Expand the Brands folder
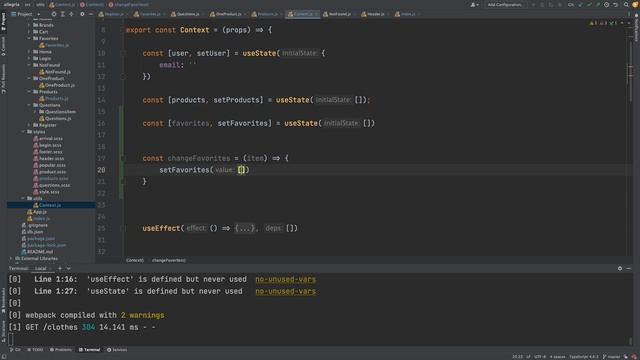This screenshot has height=360, width=640. tap(29, 25)
